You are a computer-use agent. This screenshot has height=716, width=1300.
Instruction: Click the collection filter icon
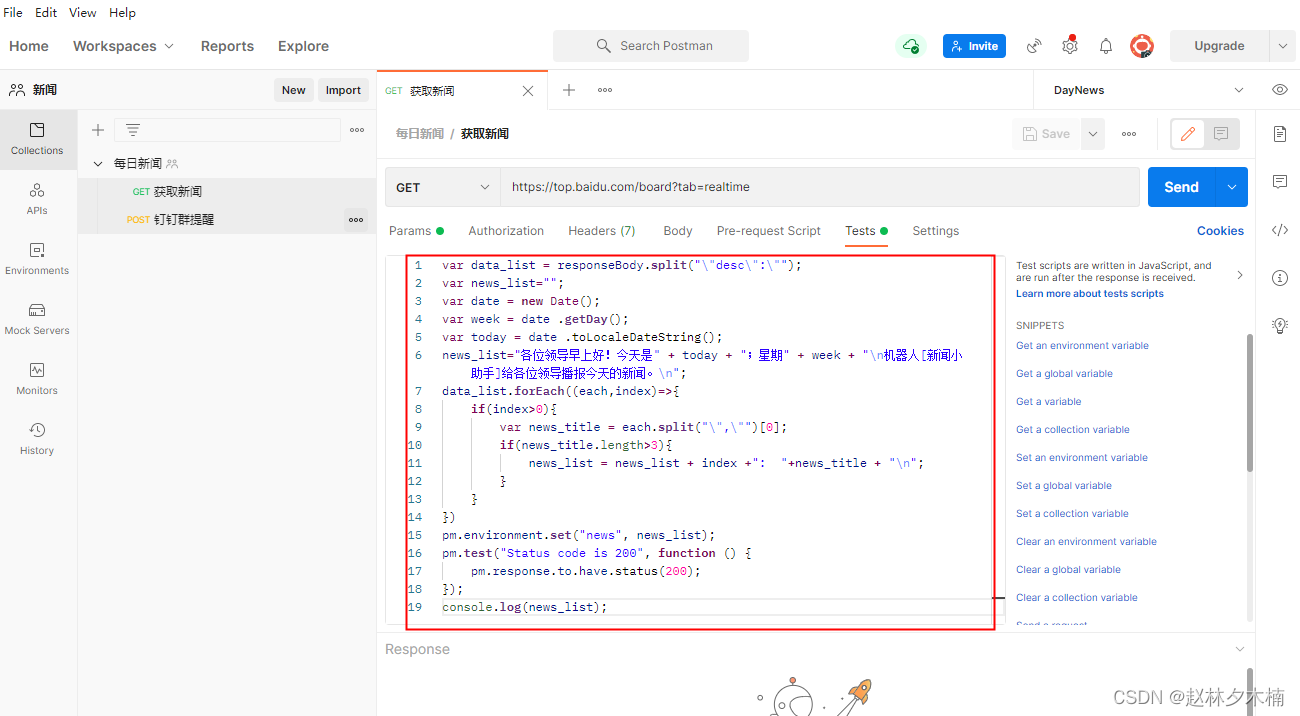click(132, 130)
